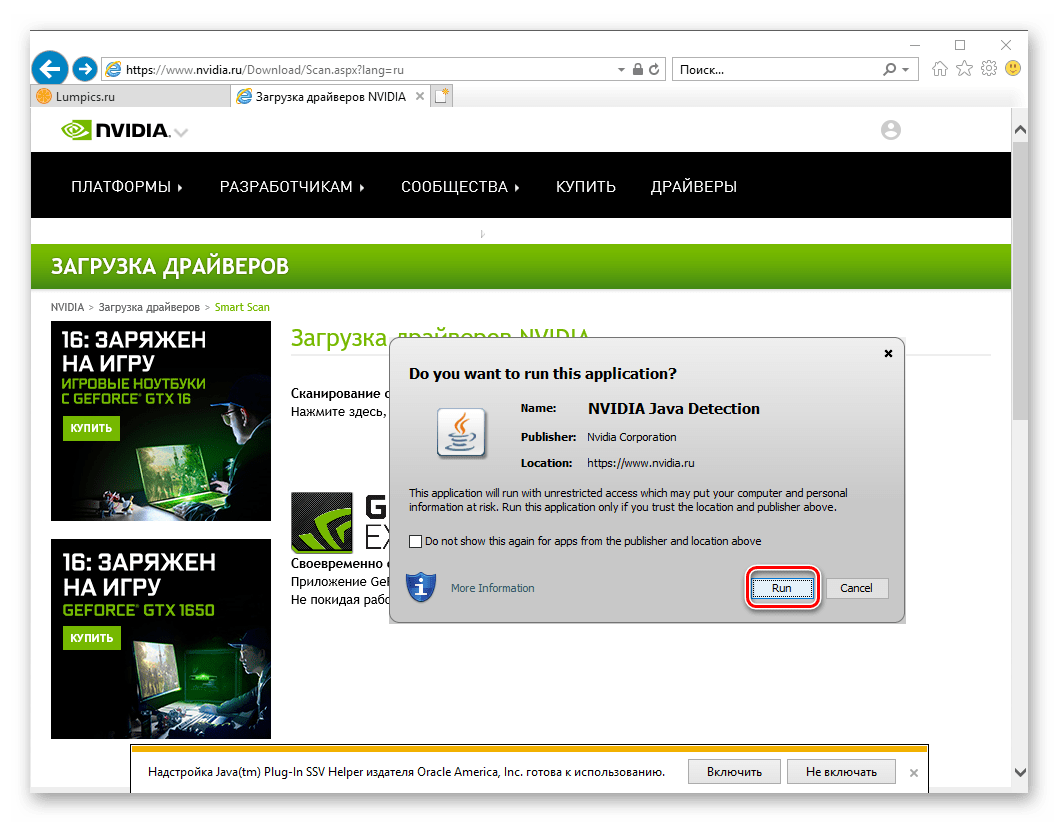Image resolution: width=1058 pixels, height=823 pixels.
Task: Click the blue back navigation arrow
Action: click(x=49, y=68)
